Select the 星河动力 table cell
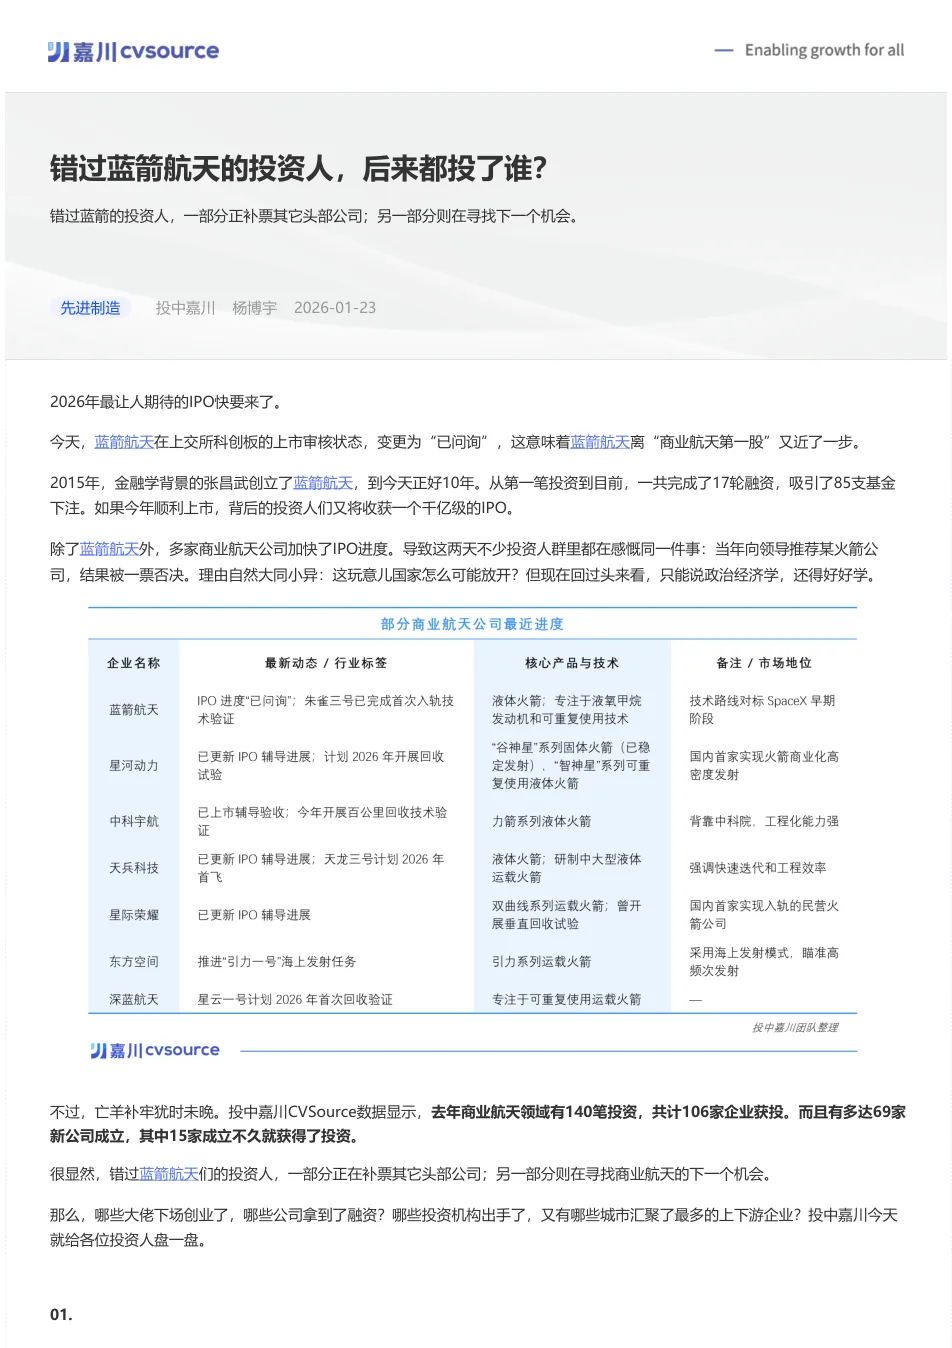952x1348 pixels. (x=134, y=766)
